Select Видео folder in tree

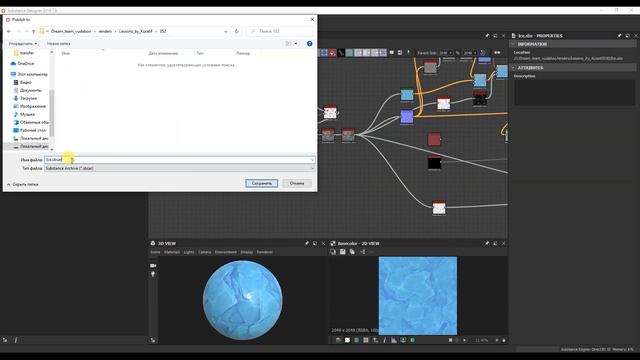pyautogui.click(x=22, y=82)
